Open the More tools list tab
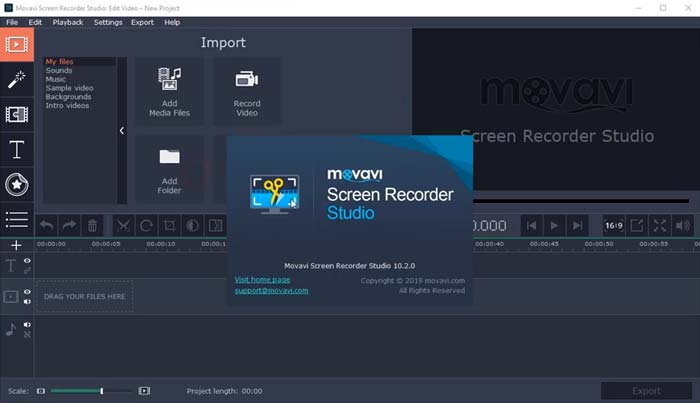The image size is (700, 403). pos(17,219)
